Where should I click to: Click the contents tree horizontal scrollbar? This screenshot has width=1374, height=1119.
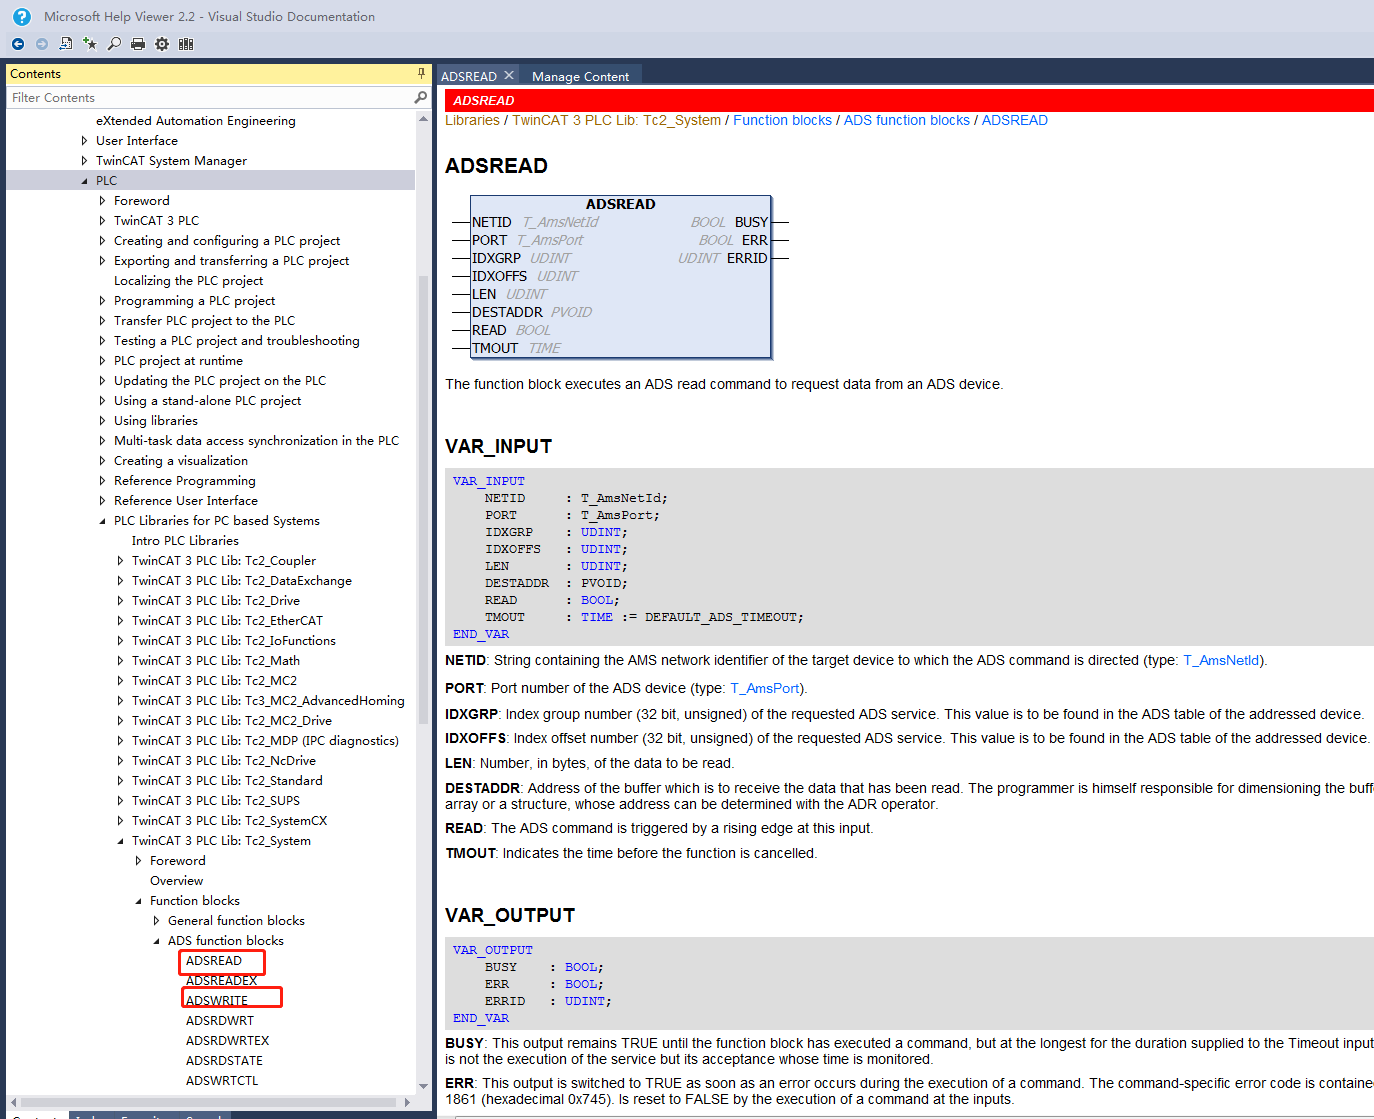point(210,1102)
